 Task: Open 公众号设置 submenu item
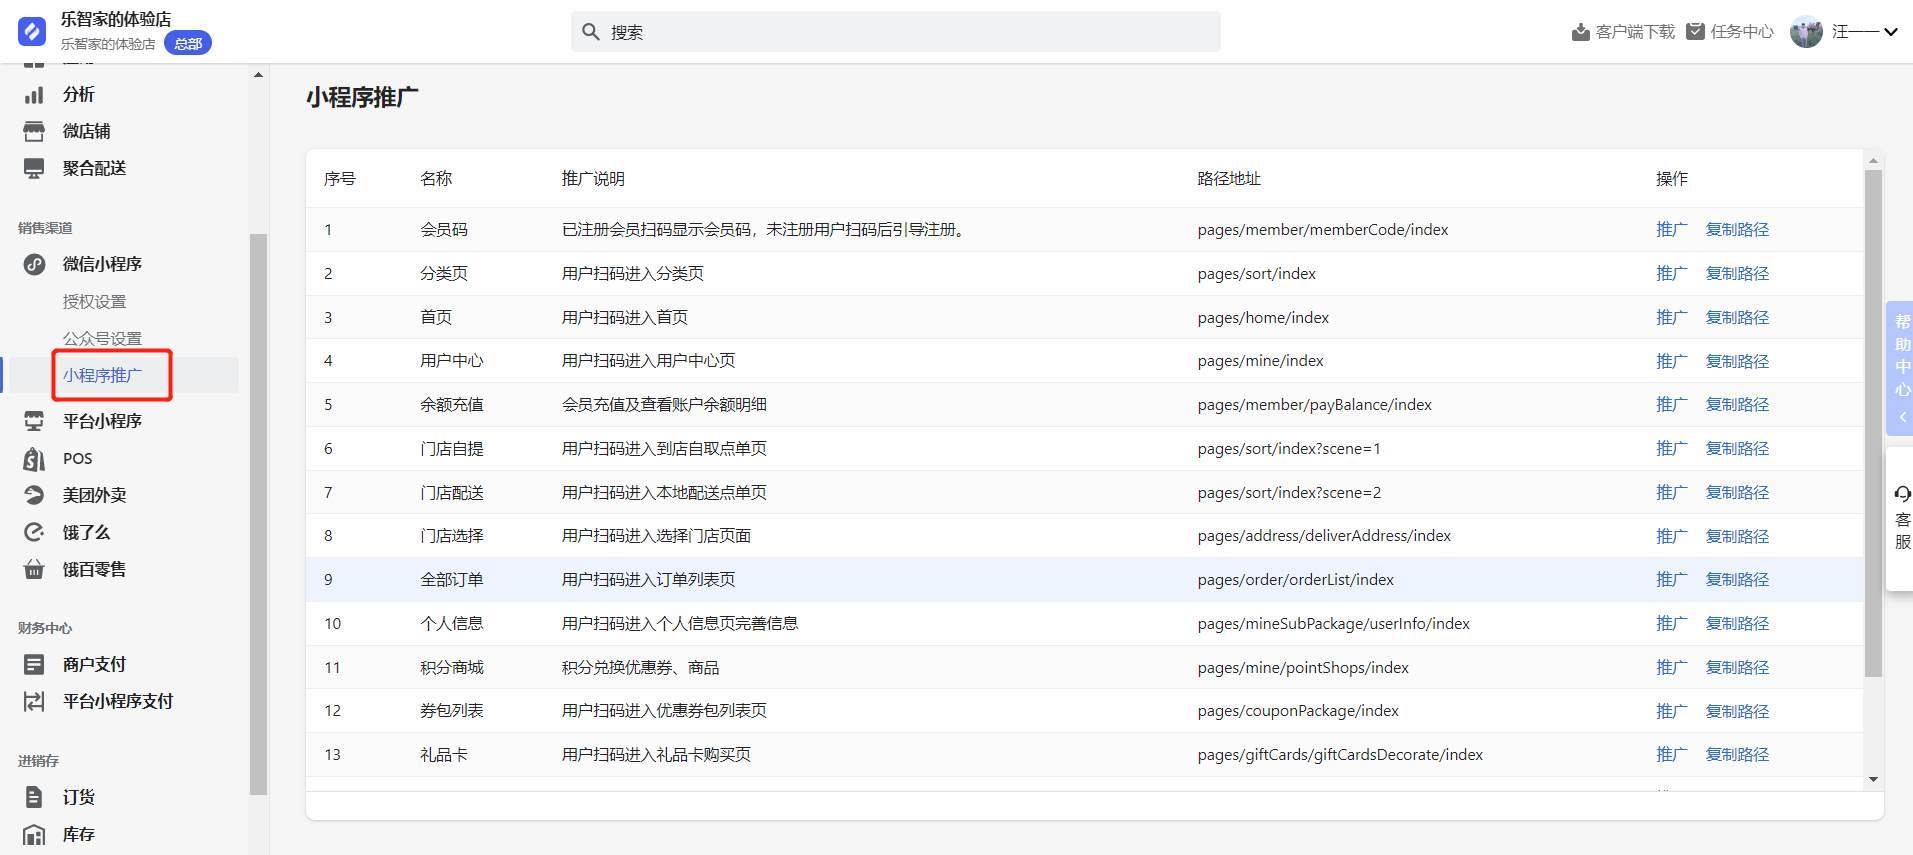tap(103, 339)
